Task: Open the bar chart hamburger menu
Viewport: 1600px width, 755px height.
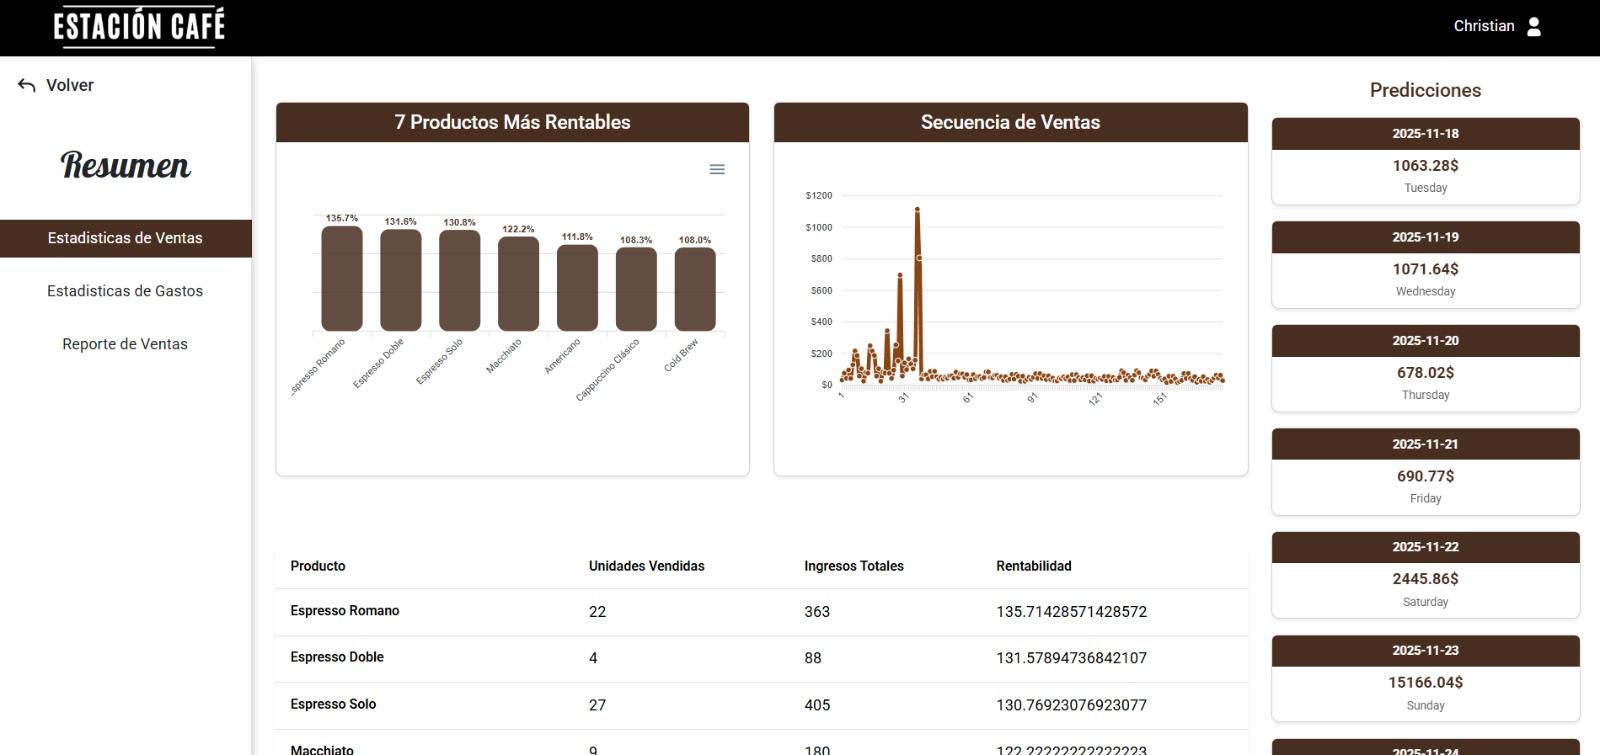Action: click(x=717, y=170)
